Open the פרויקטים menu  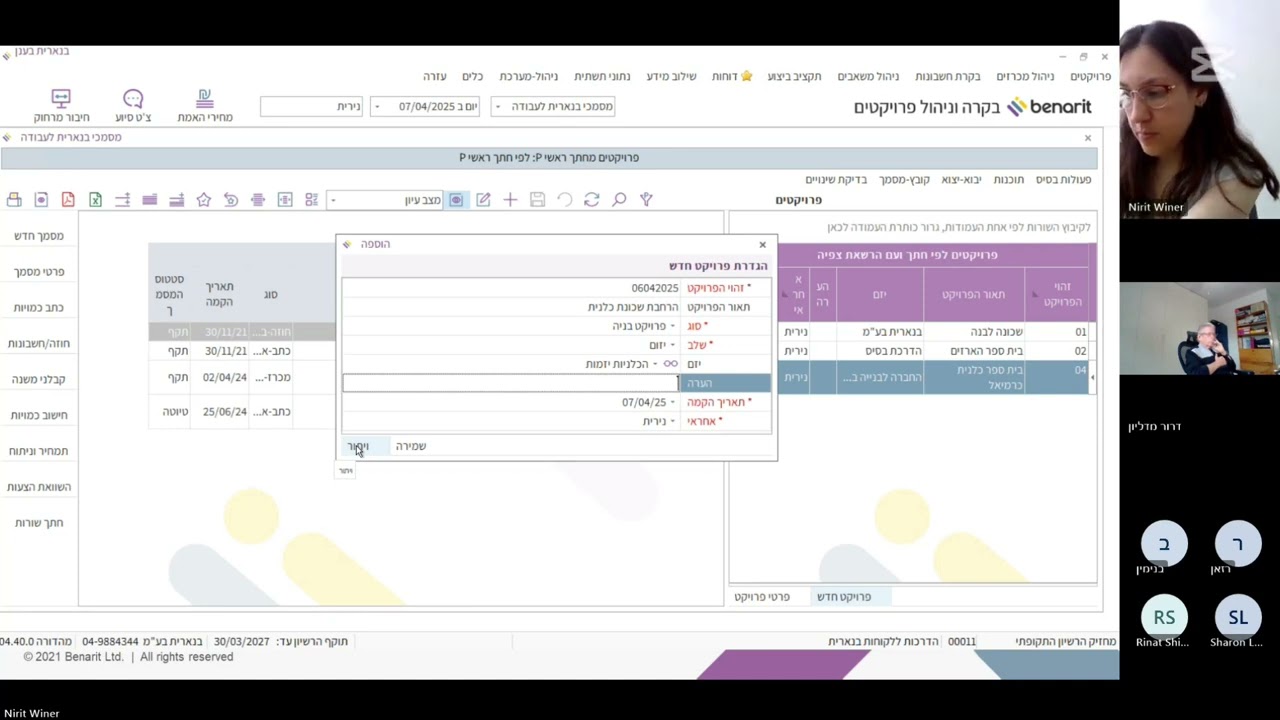click(1090, 76)
